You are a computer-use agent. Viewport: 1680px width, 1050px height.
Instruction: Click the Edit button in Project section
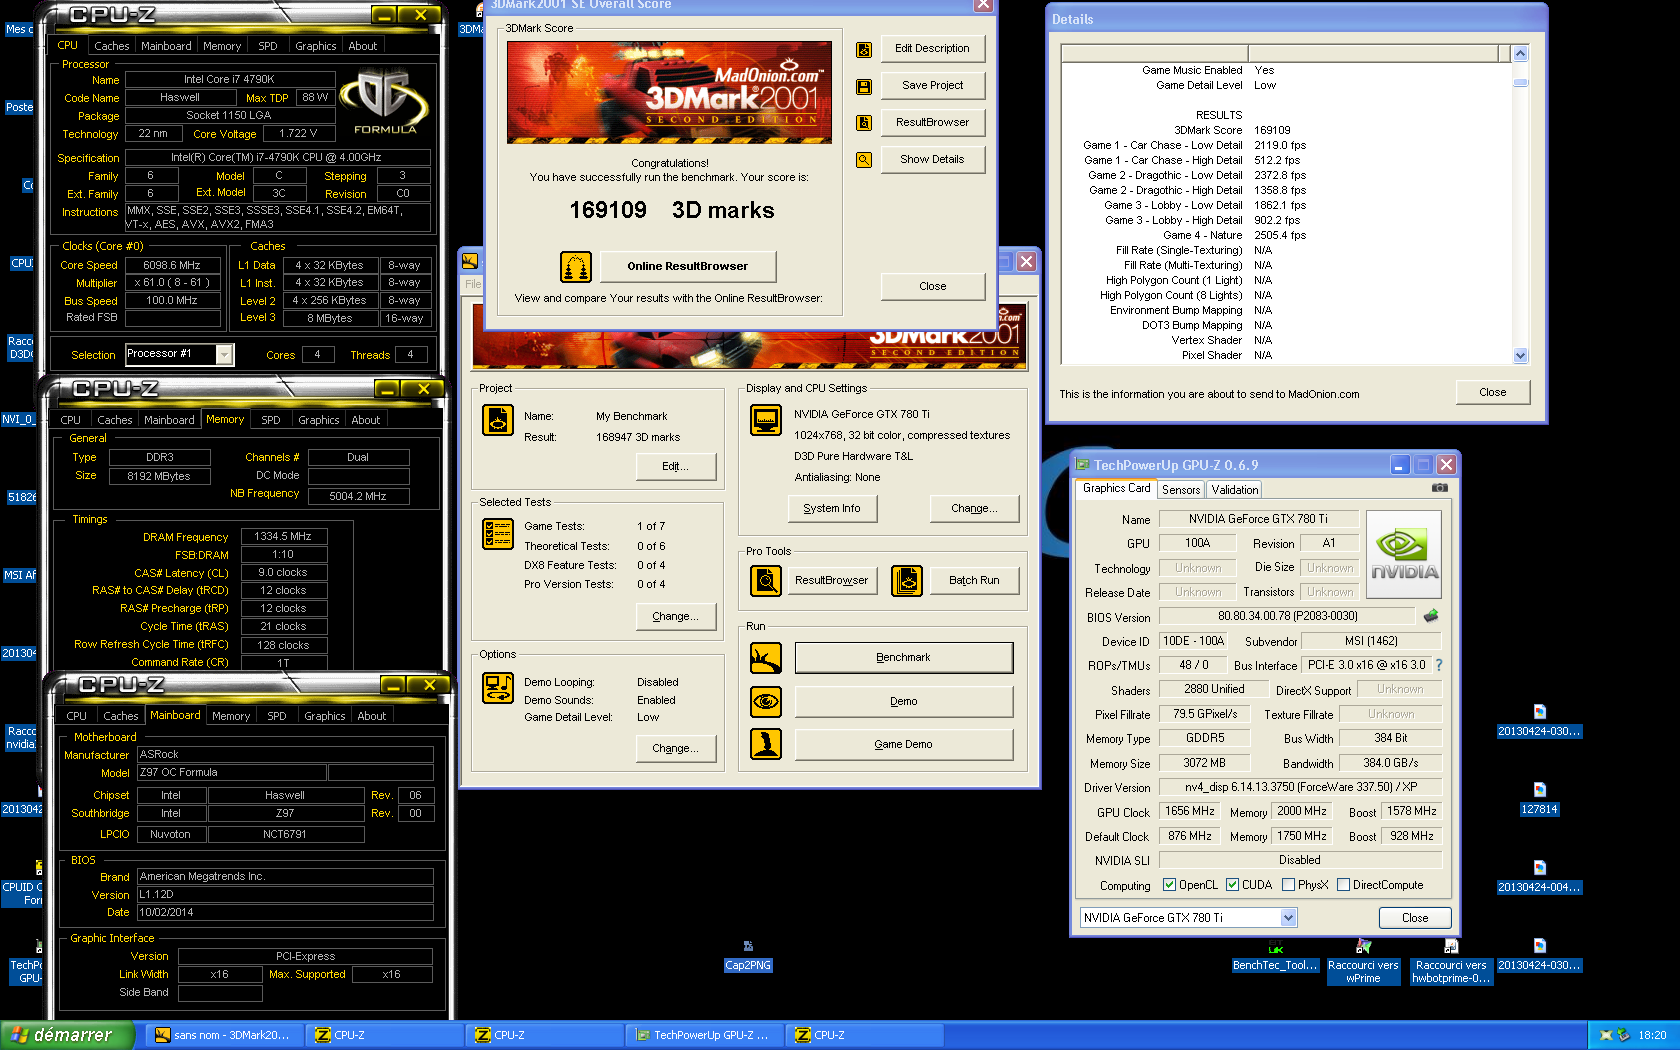tap(676, 467)
